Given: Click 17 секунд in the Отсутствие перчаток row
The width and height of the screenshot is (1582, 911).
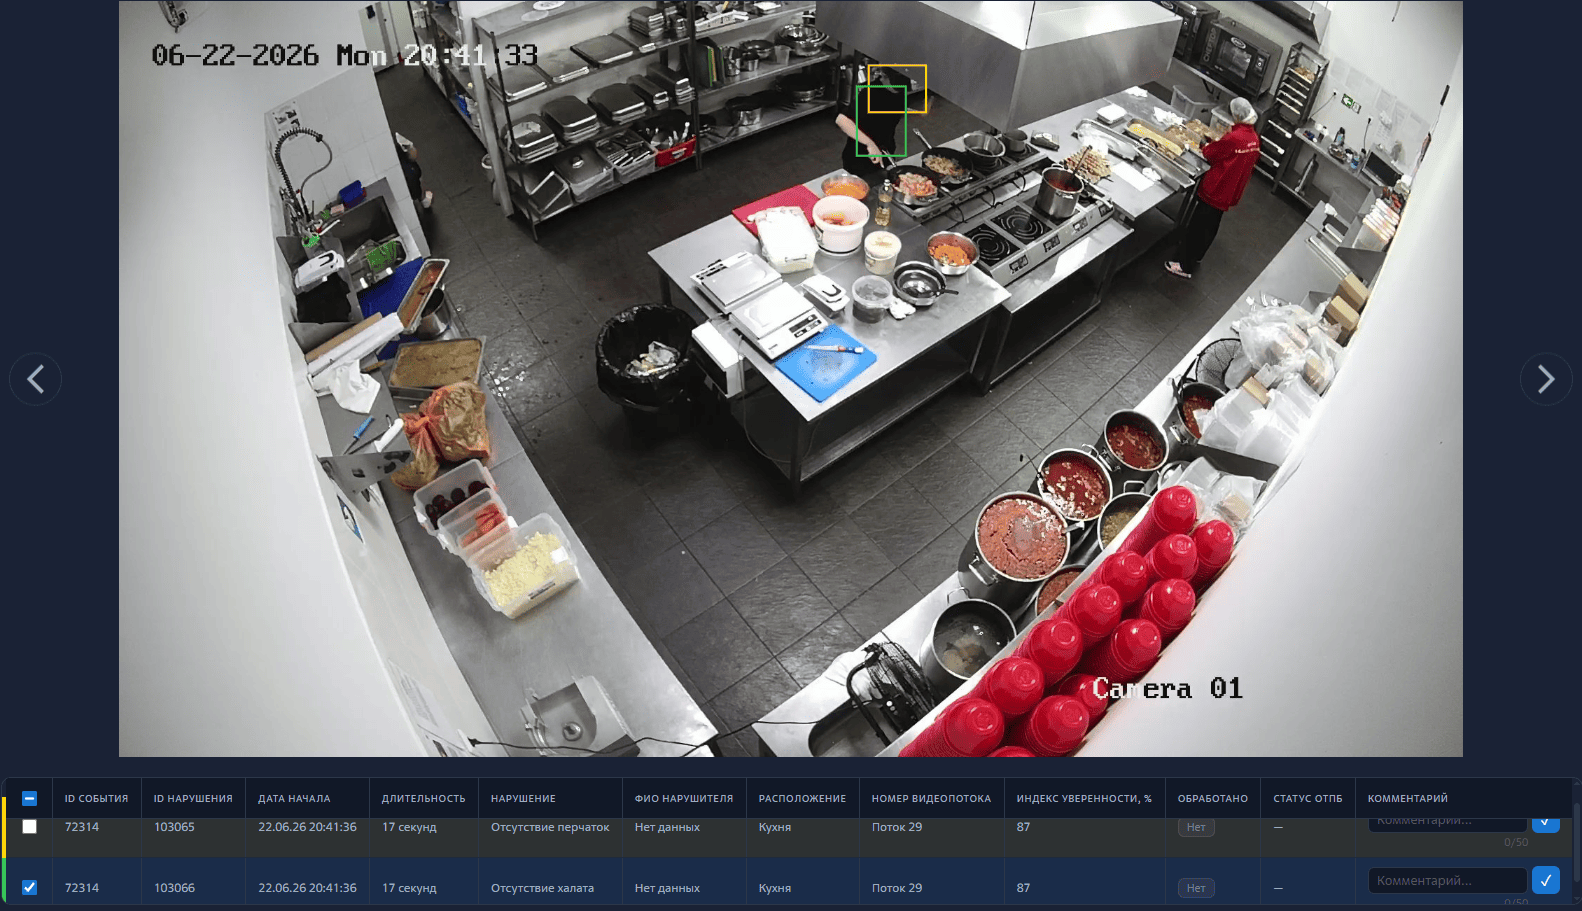Looking at the screenshot, I should coord(409,827).
